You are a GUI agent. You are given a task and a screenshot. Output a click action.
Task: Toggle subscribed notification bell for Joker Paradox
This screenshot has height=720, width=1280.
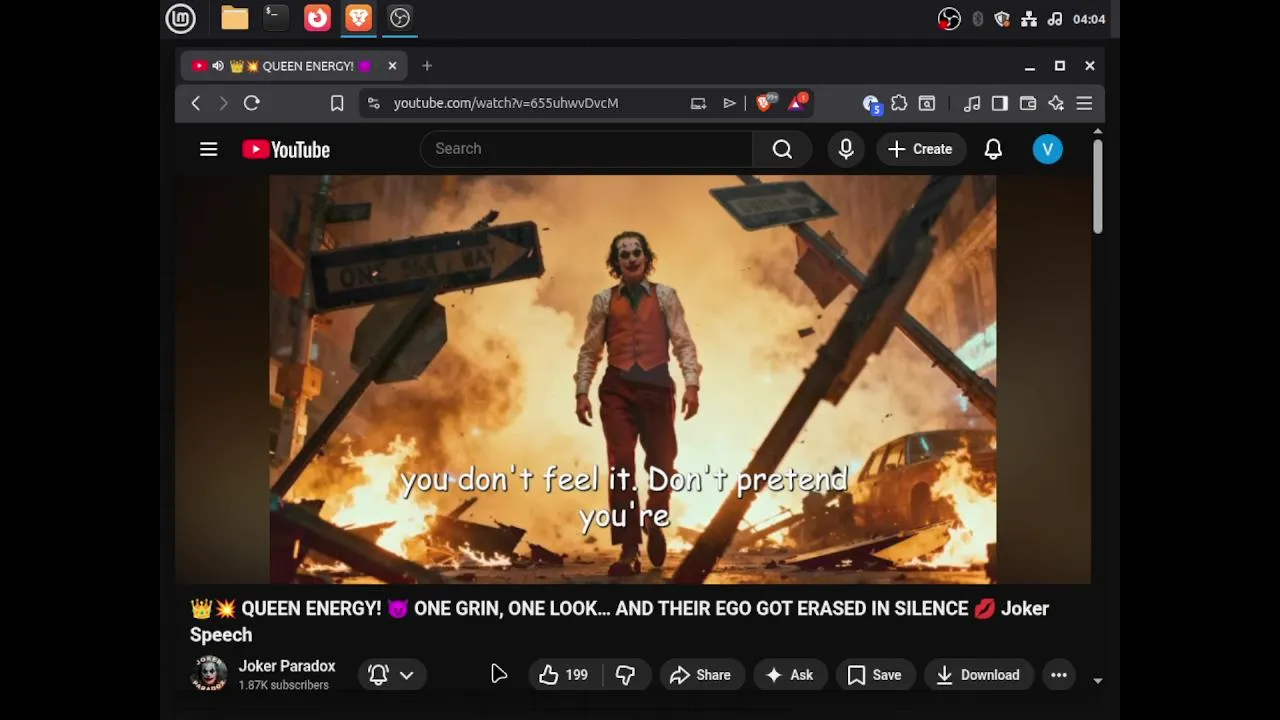(378, 675)
